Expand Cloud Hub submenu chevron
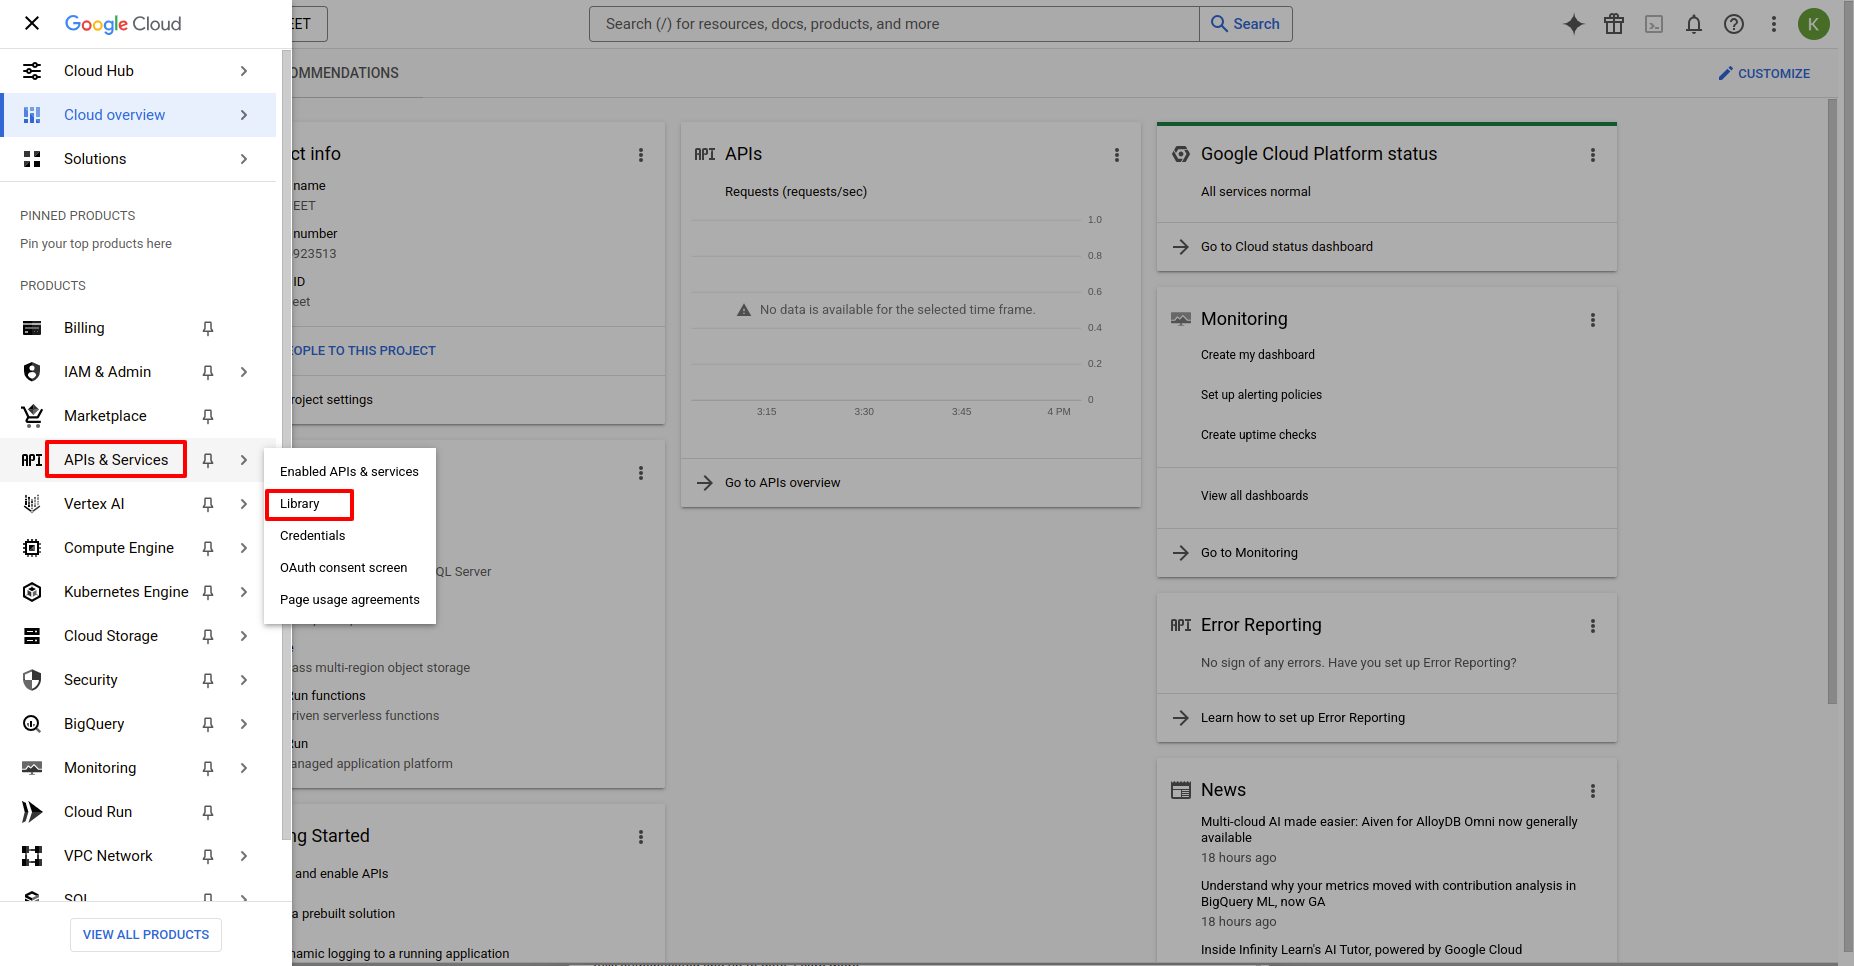Viewport: 1854px width, 966px height. click(244, 71)
